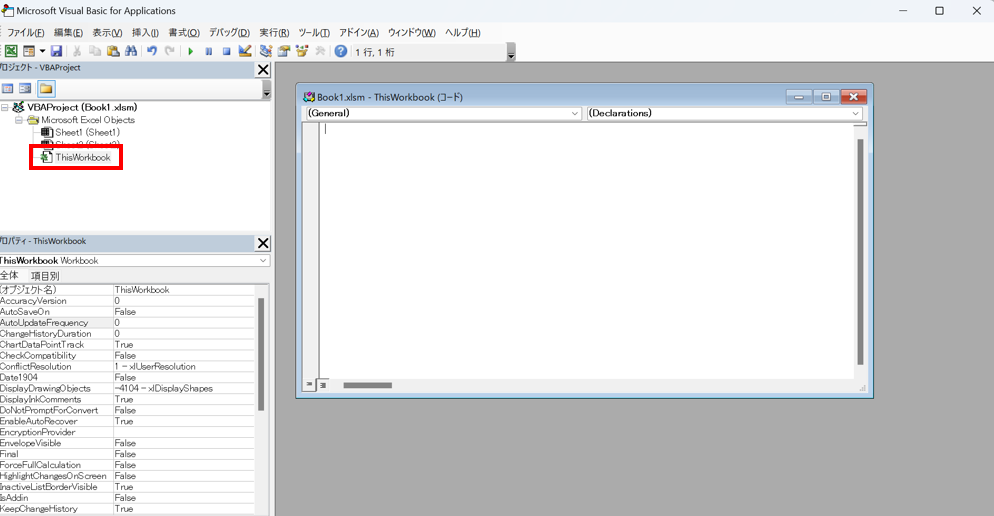
Task: Open ヘルプ(H) menu
Action: tap(462, 32)
